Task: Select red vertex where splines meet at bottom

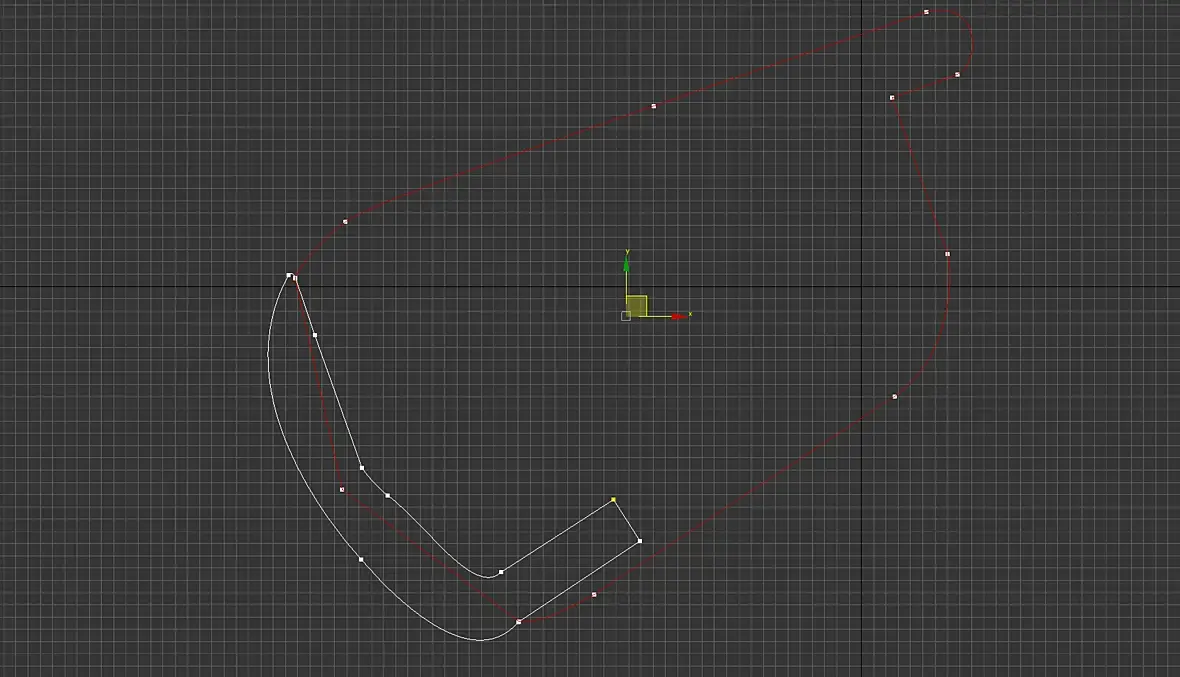Action: coord(519,622)
